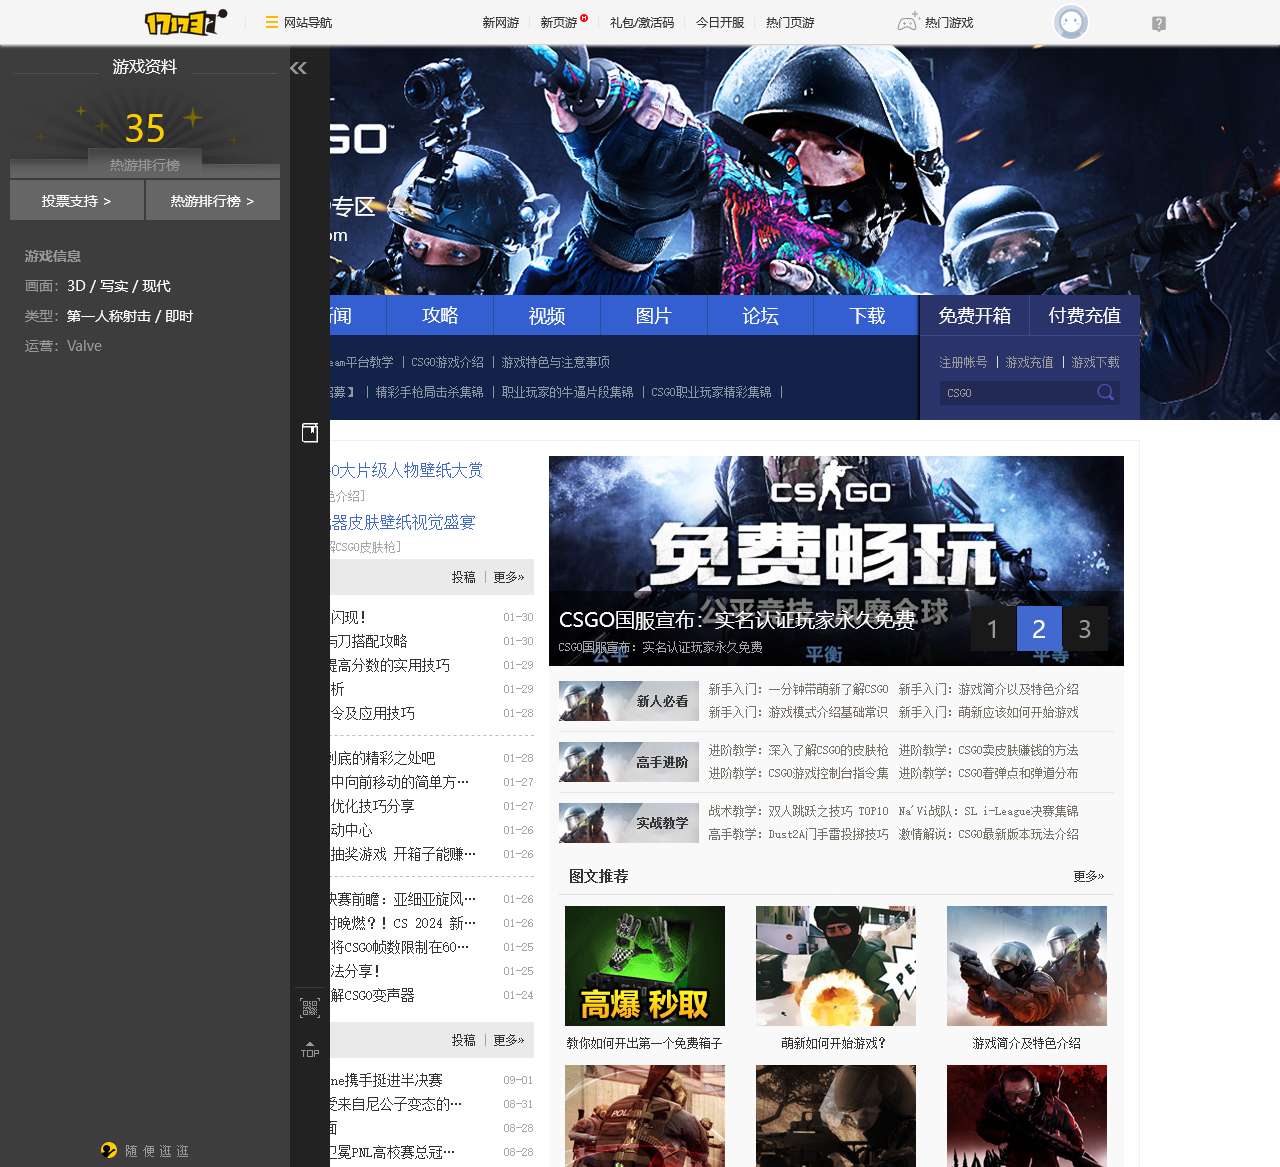Switch the banner to slide 1
Viewport: 1280px width, 1167px height.
coord(992,629)
